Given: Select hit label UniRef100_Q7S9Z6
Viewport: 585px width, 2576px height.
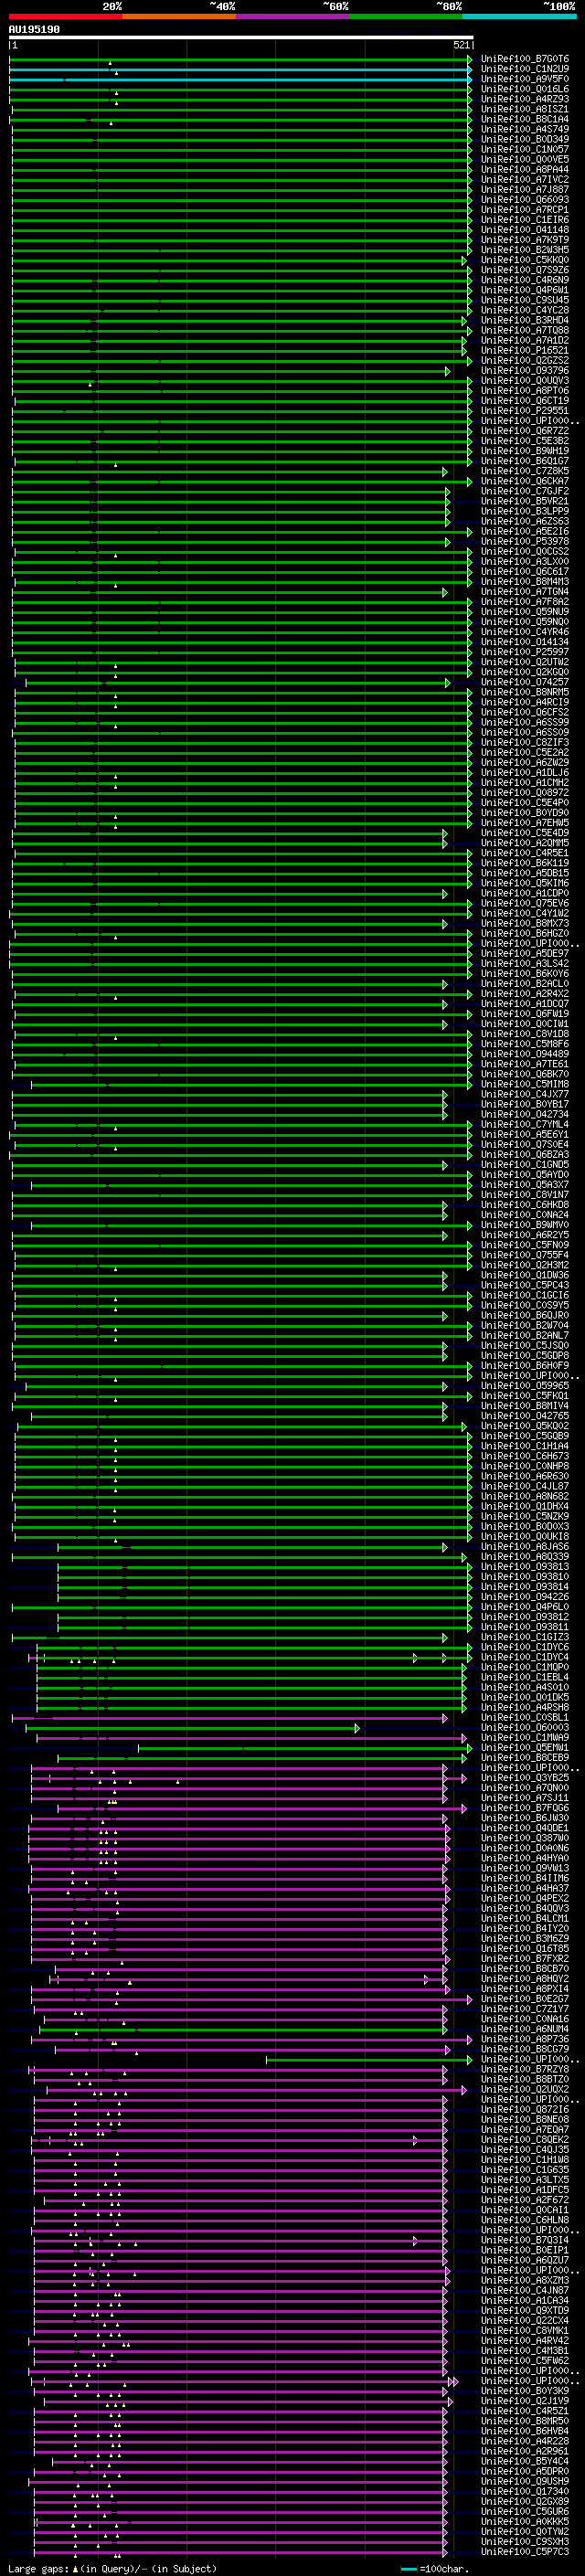Looking at the screenshot, I should pos(525,270).
